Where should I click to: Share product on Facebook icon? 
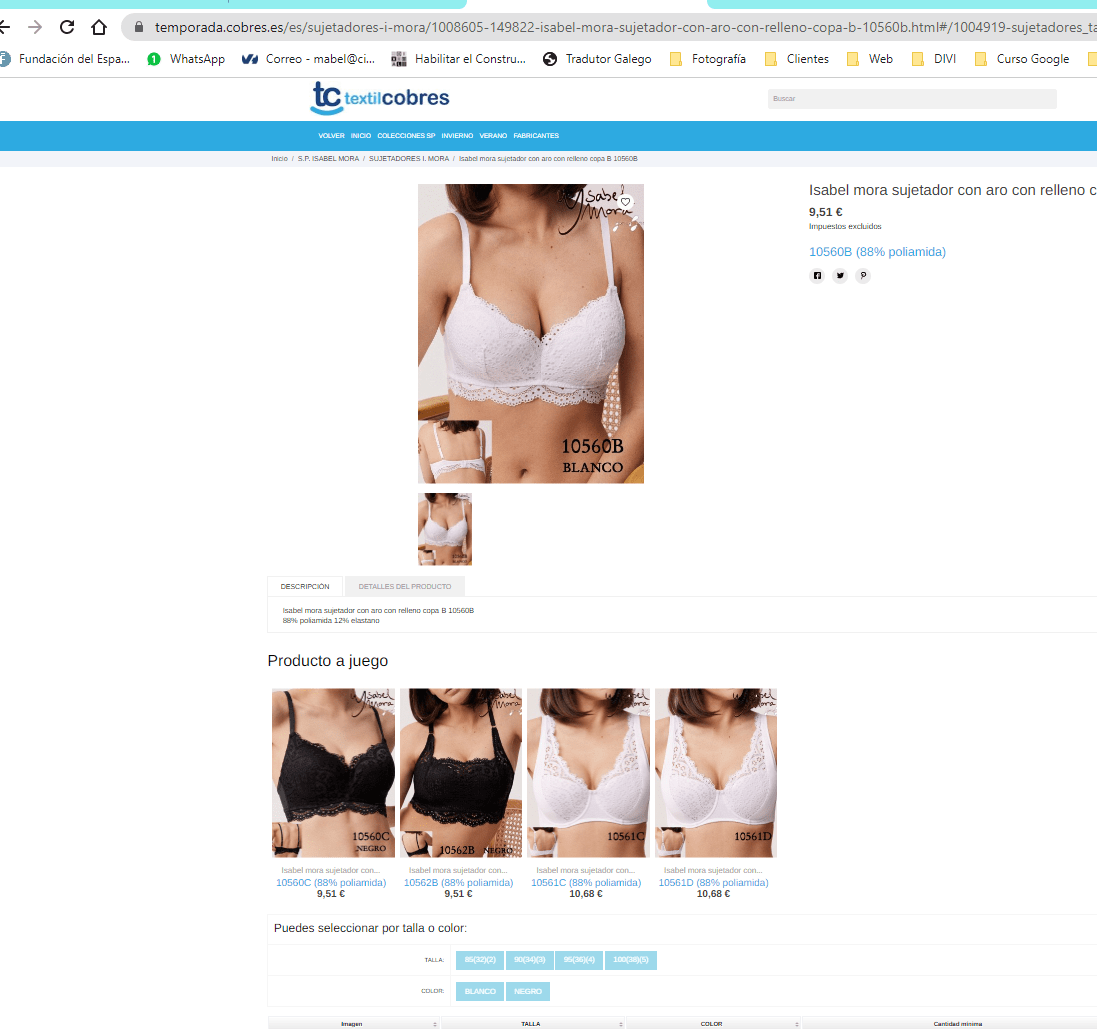816,276
